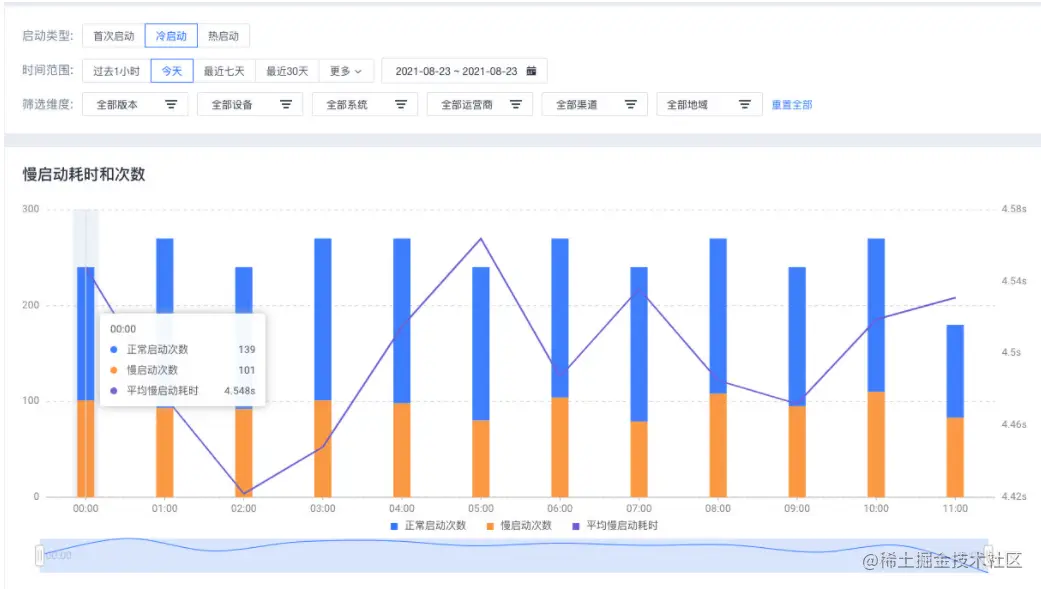Screen dimensions: 1041x589
Task: Open the 全部设备 filter dropdown
Action: point(250,104)
